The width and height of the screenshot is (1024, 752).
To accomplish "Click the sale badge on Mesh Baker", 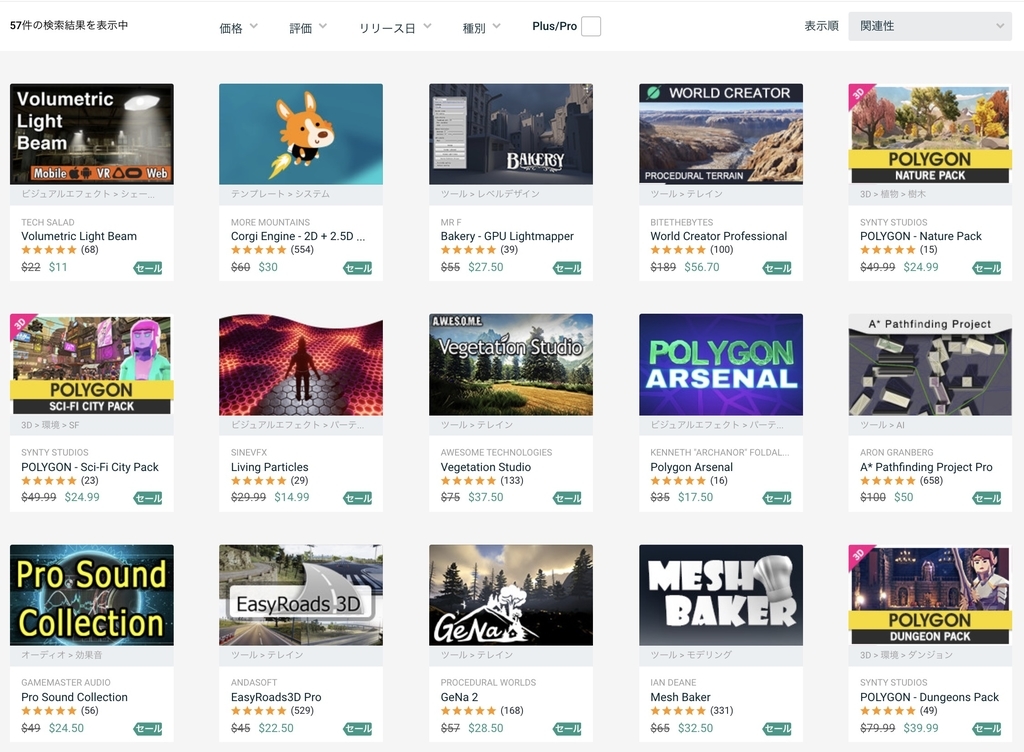I will [777, 728].
